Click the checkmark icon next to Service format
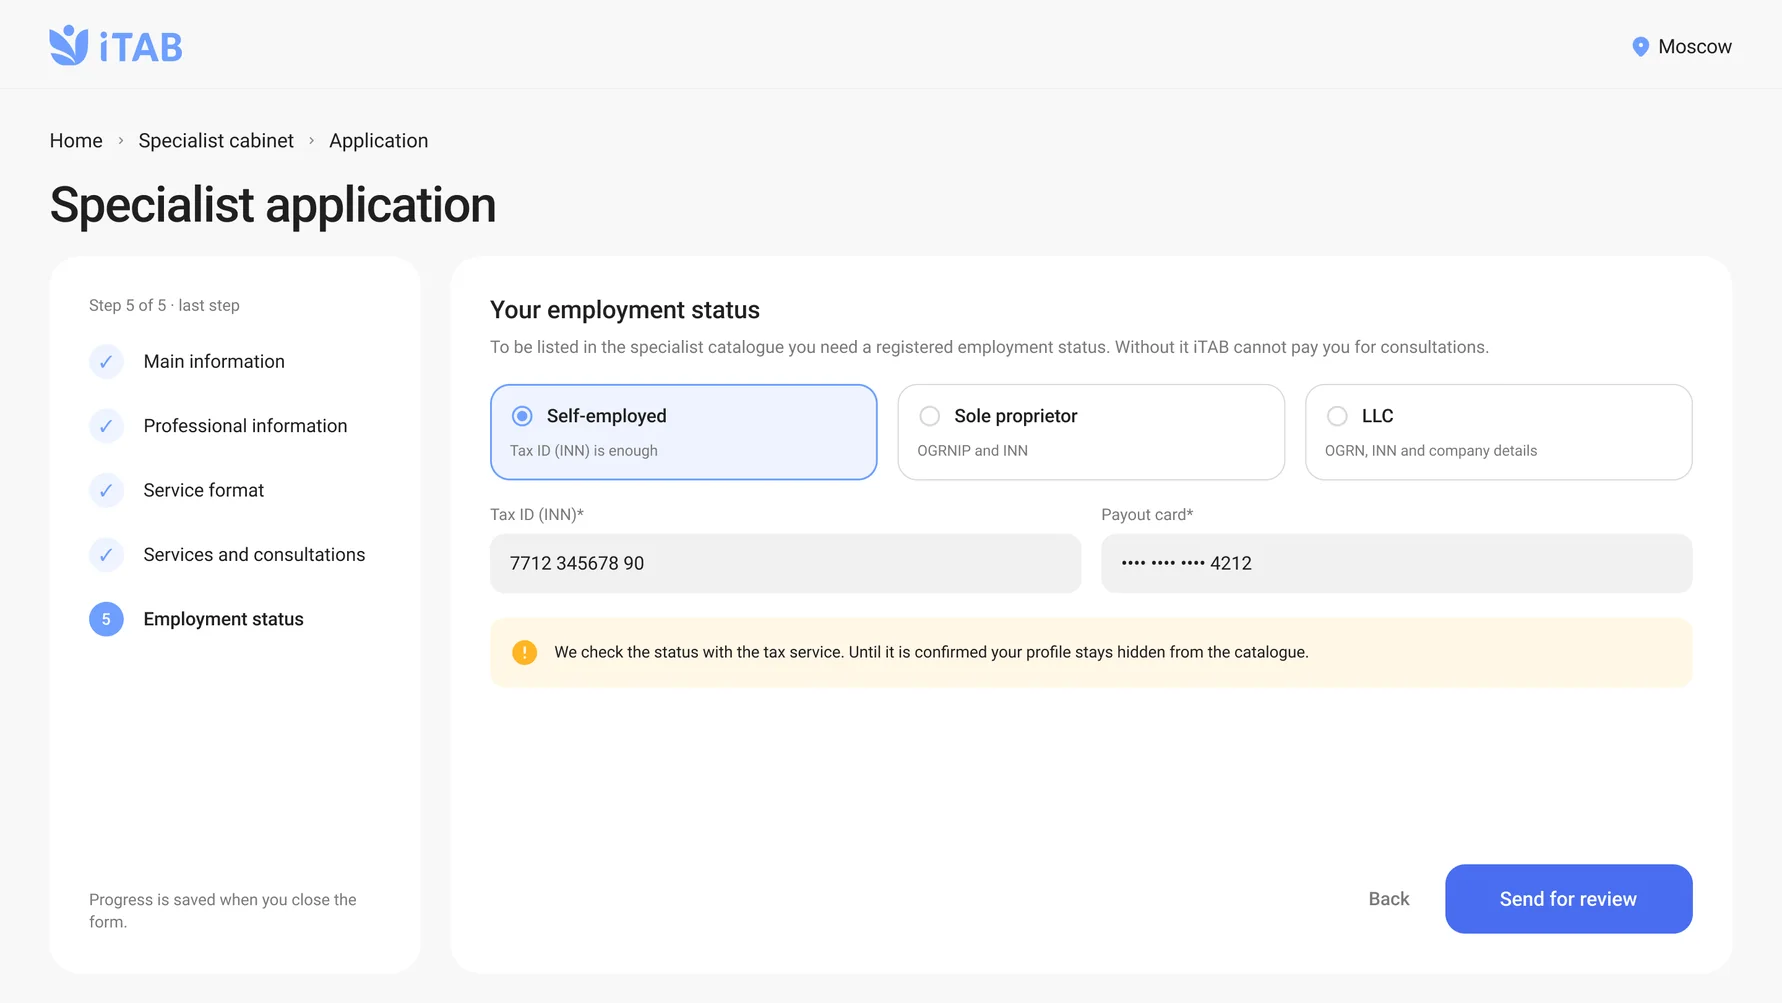This screenshot has width=1782, height=1003. point(106,490)
